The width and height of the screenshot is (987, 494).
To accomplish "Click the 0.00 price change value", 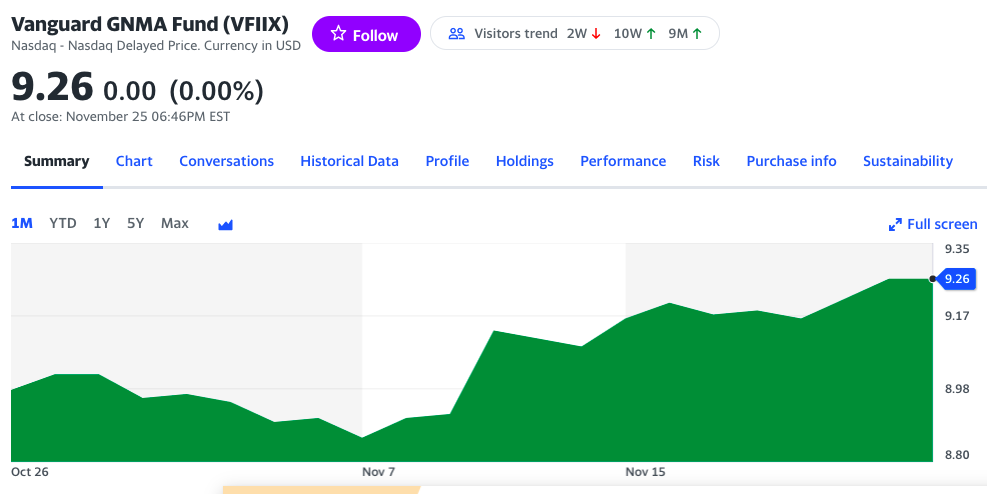I will pyautogui.click(x=129, y=91).
